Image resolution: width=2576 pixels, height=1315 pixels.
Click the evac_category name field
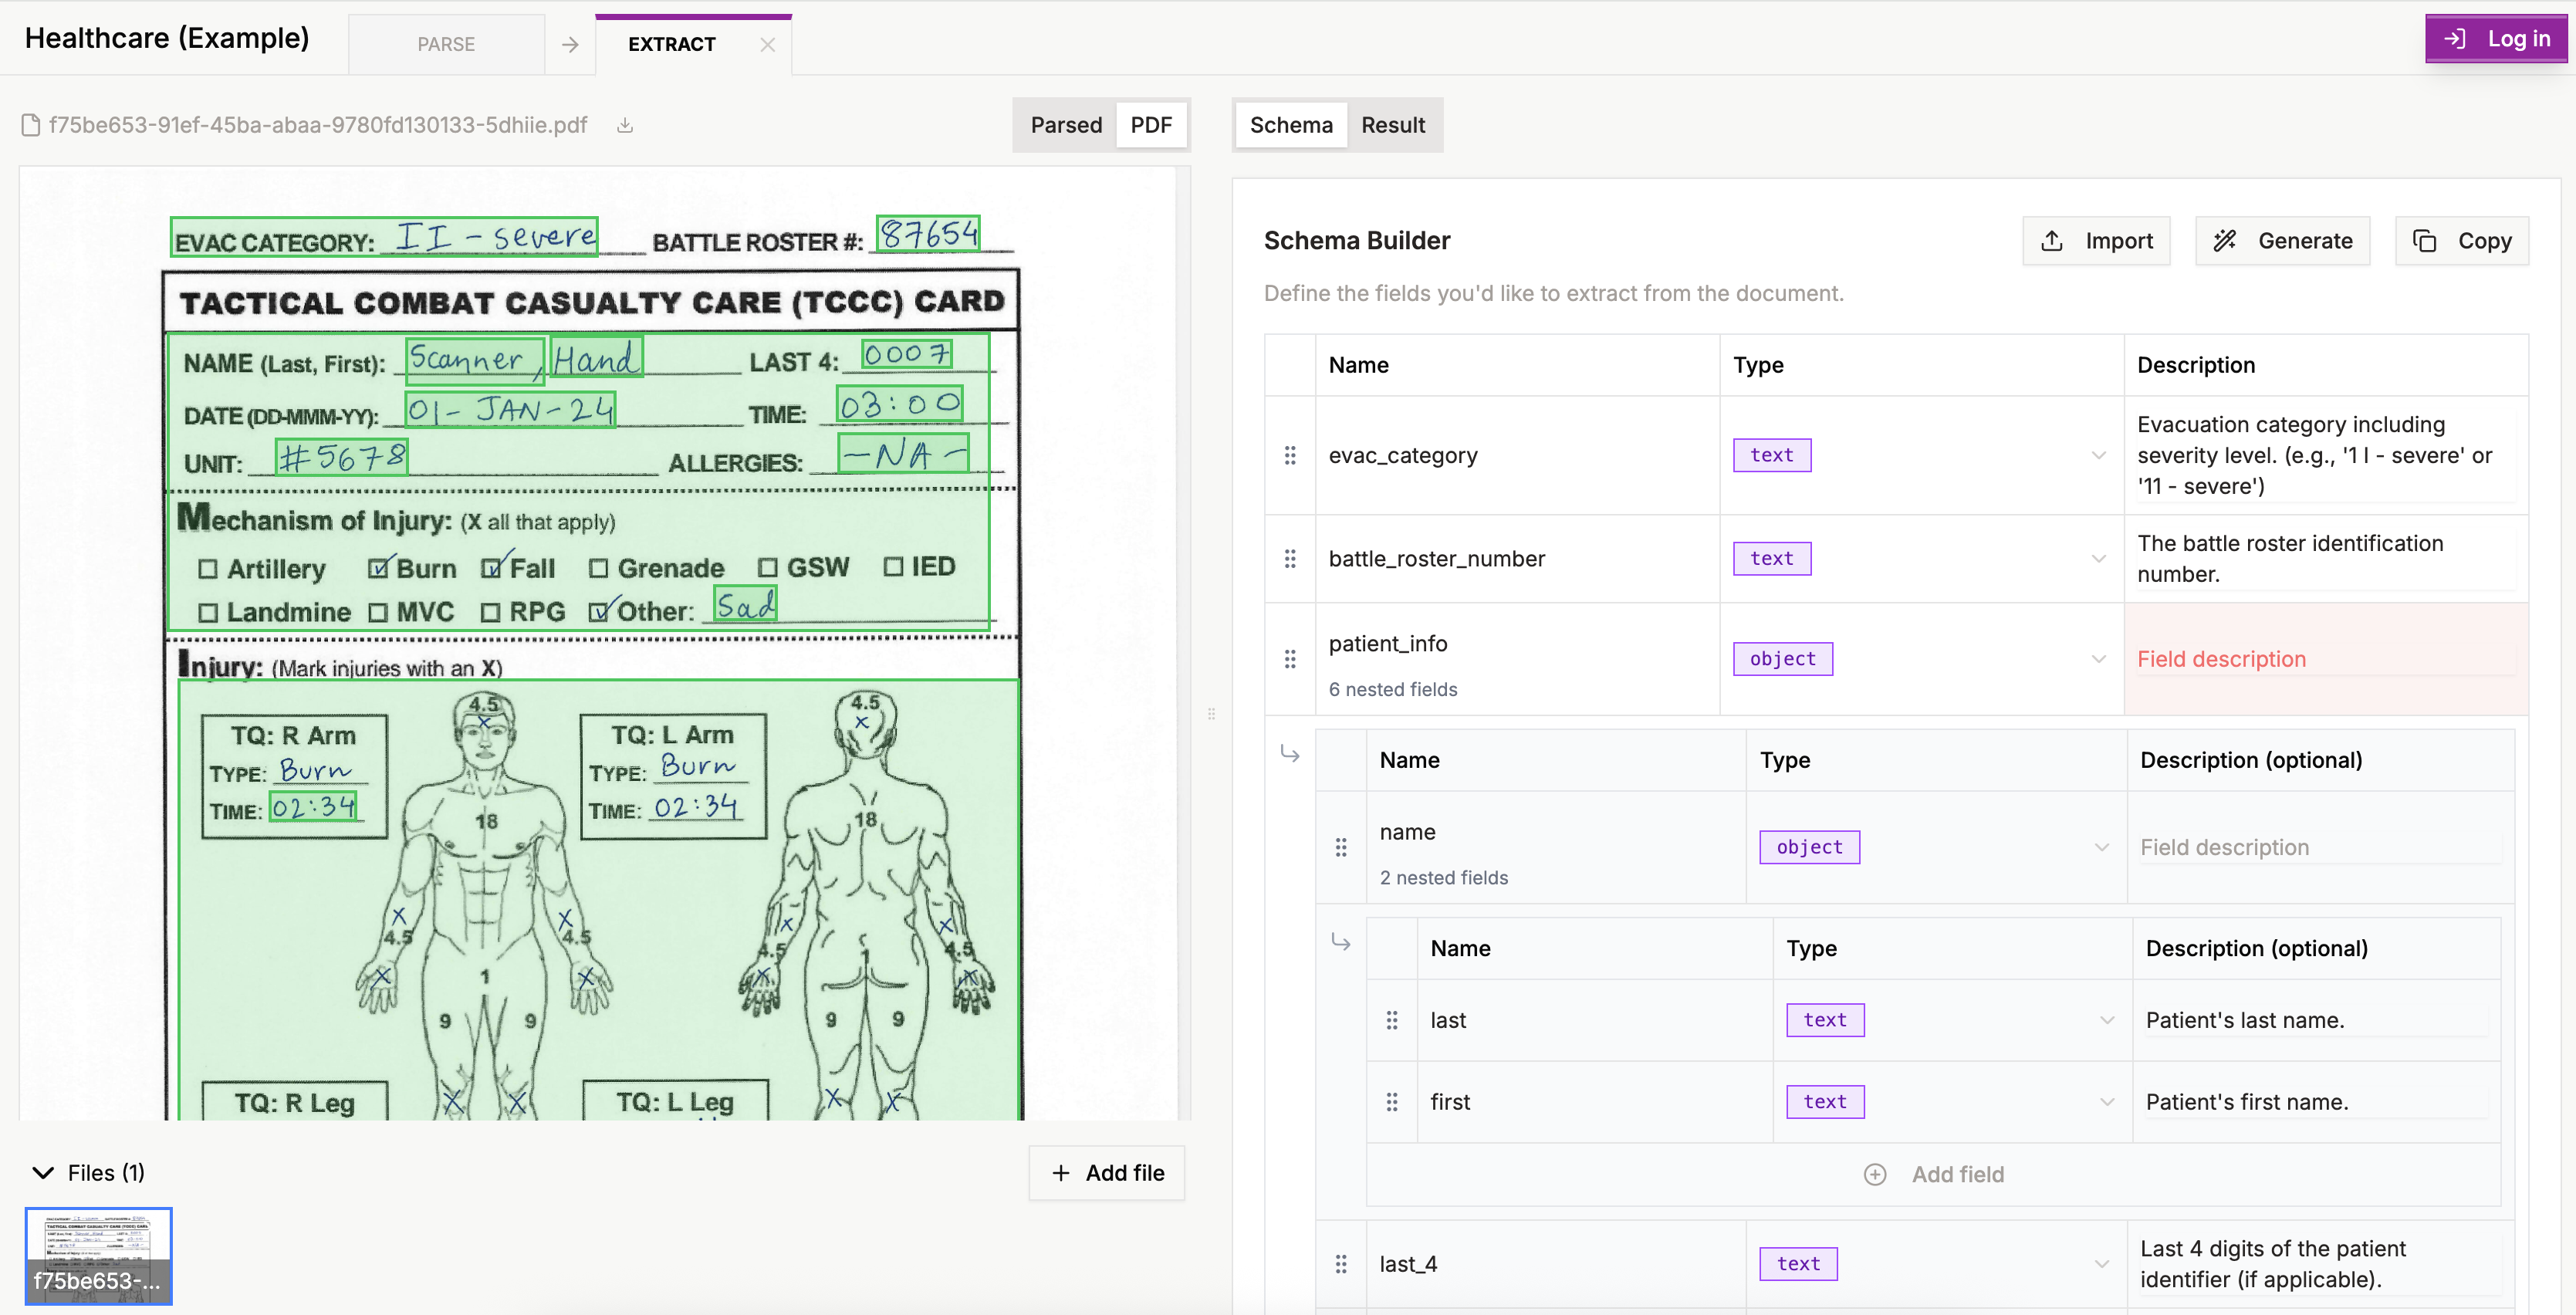click(x=1403, y=455)
